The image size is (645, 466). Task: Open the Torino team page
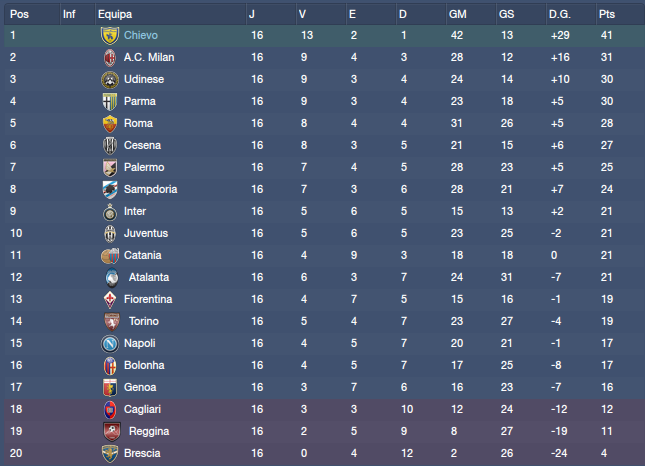pos(144,321)
